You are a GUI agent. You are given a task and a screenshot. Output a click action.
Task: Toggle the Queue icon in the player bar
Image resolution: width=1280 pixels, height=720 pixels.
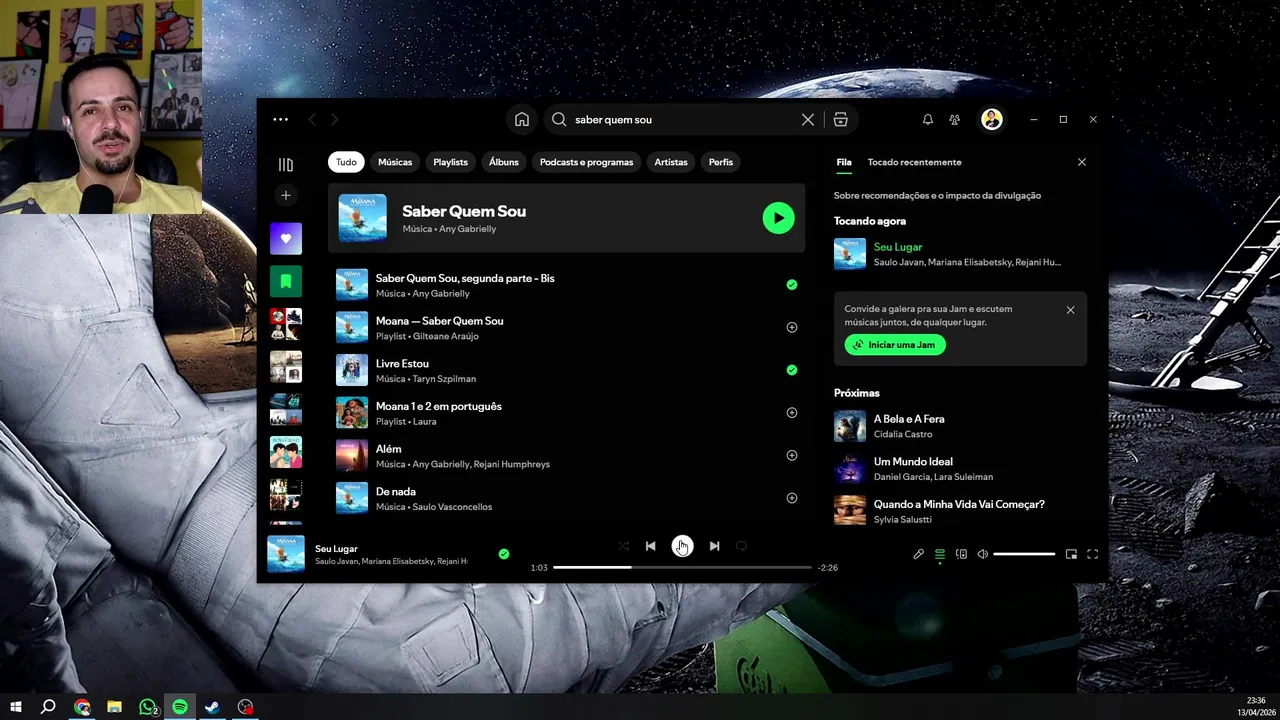pos(940,554)
